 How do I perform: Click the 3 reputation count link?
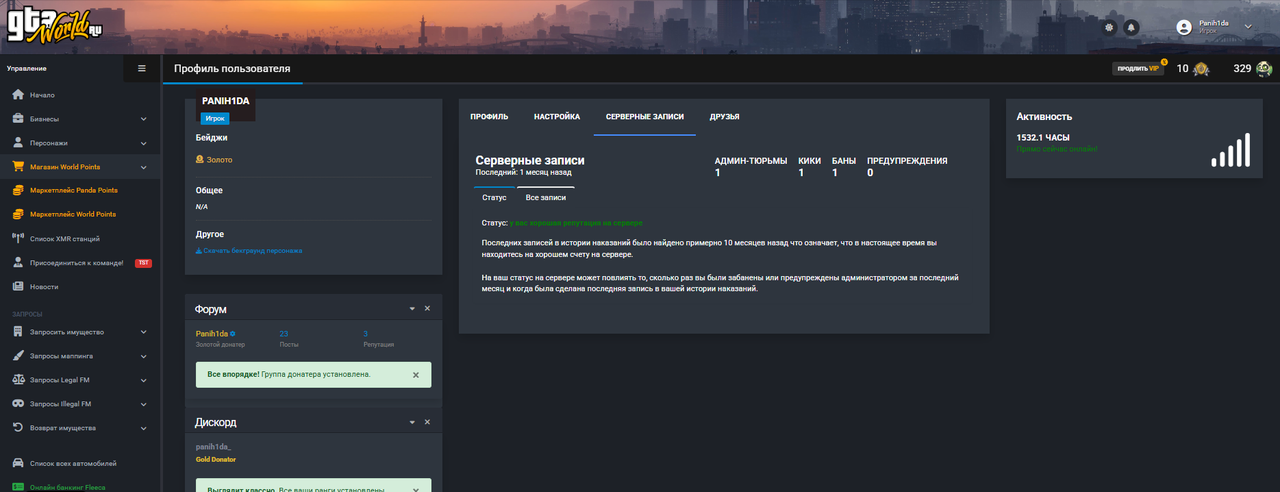pos(366,333)
